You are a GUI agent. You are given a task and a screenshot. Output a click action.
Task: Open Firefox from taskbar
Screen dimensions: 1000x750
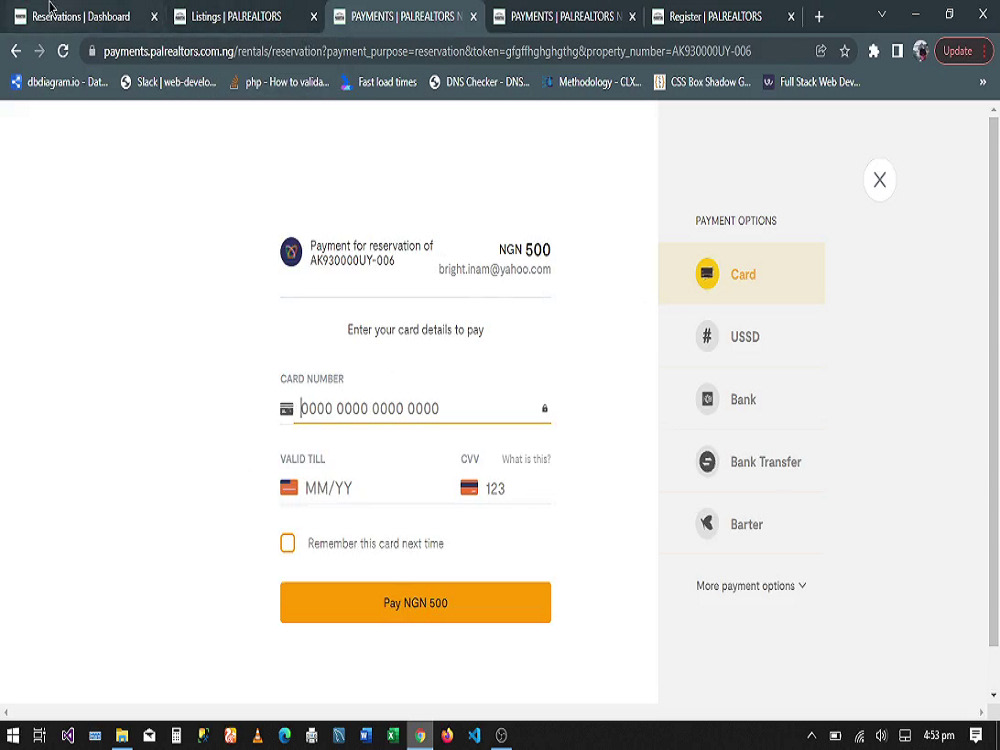(x=447, y=735)
